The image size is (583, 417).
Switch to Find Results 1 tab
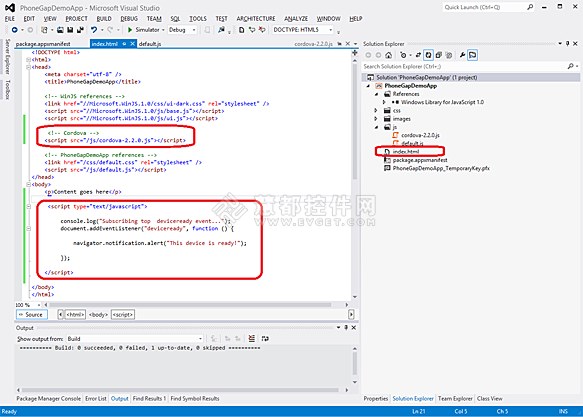tap(149, 398)
